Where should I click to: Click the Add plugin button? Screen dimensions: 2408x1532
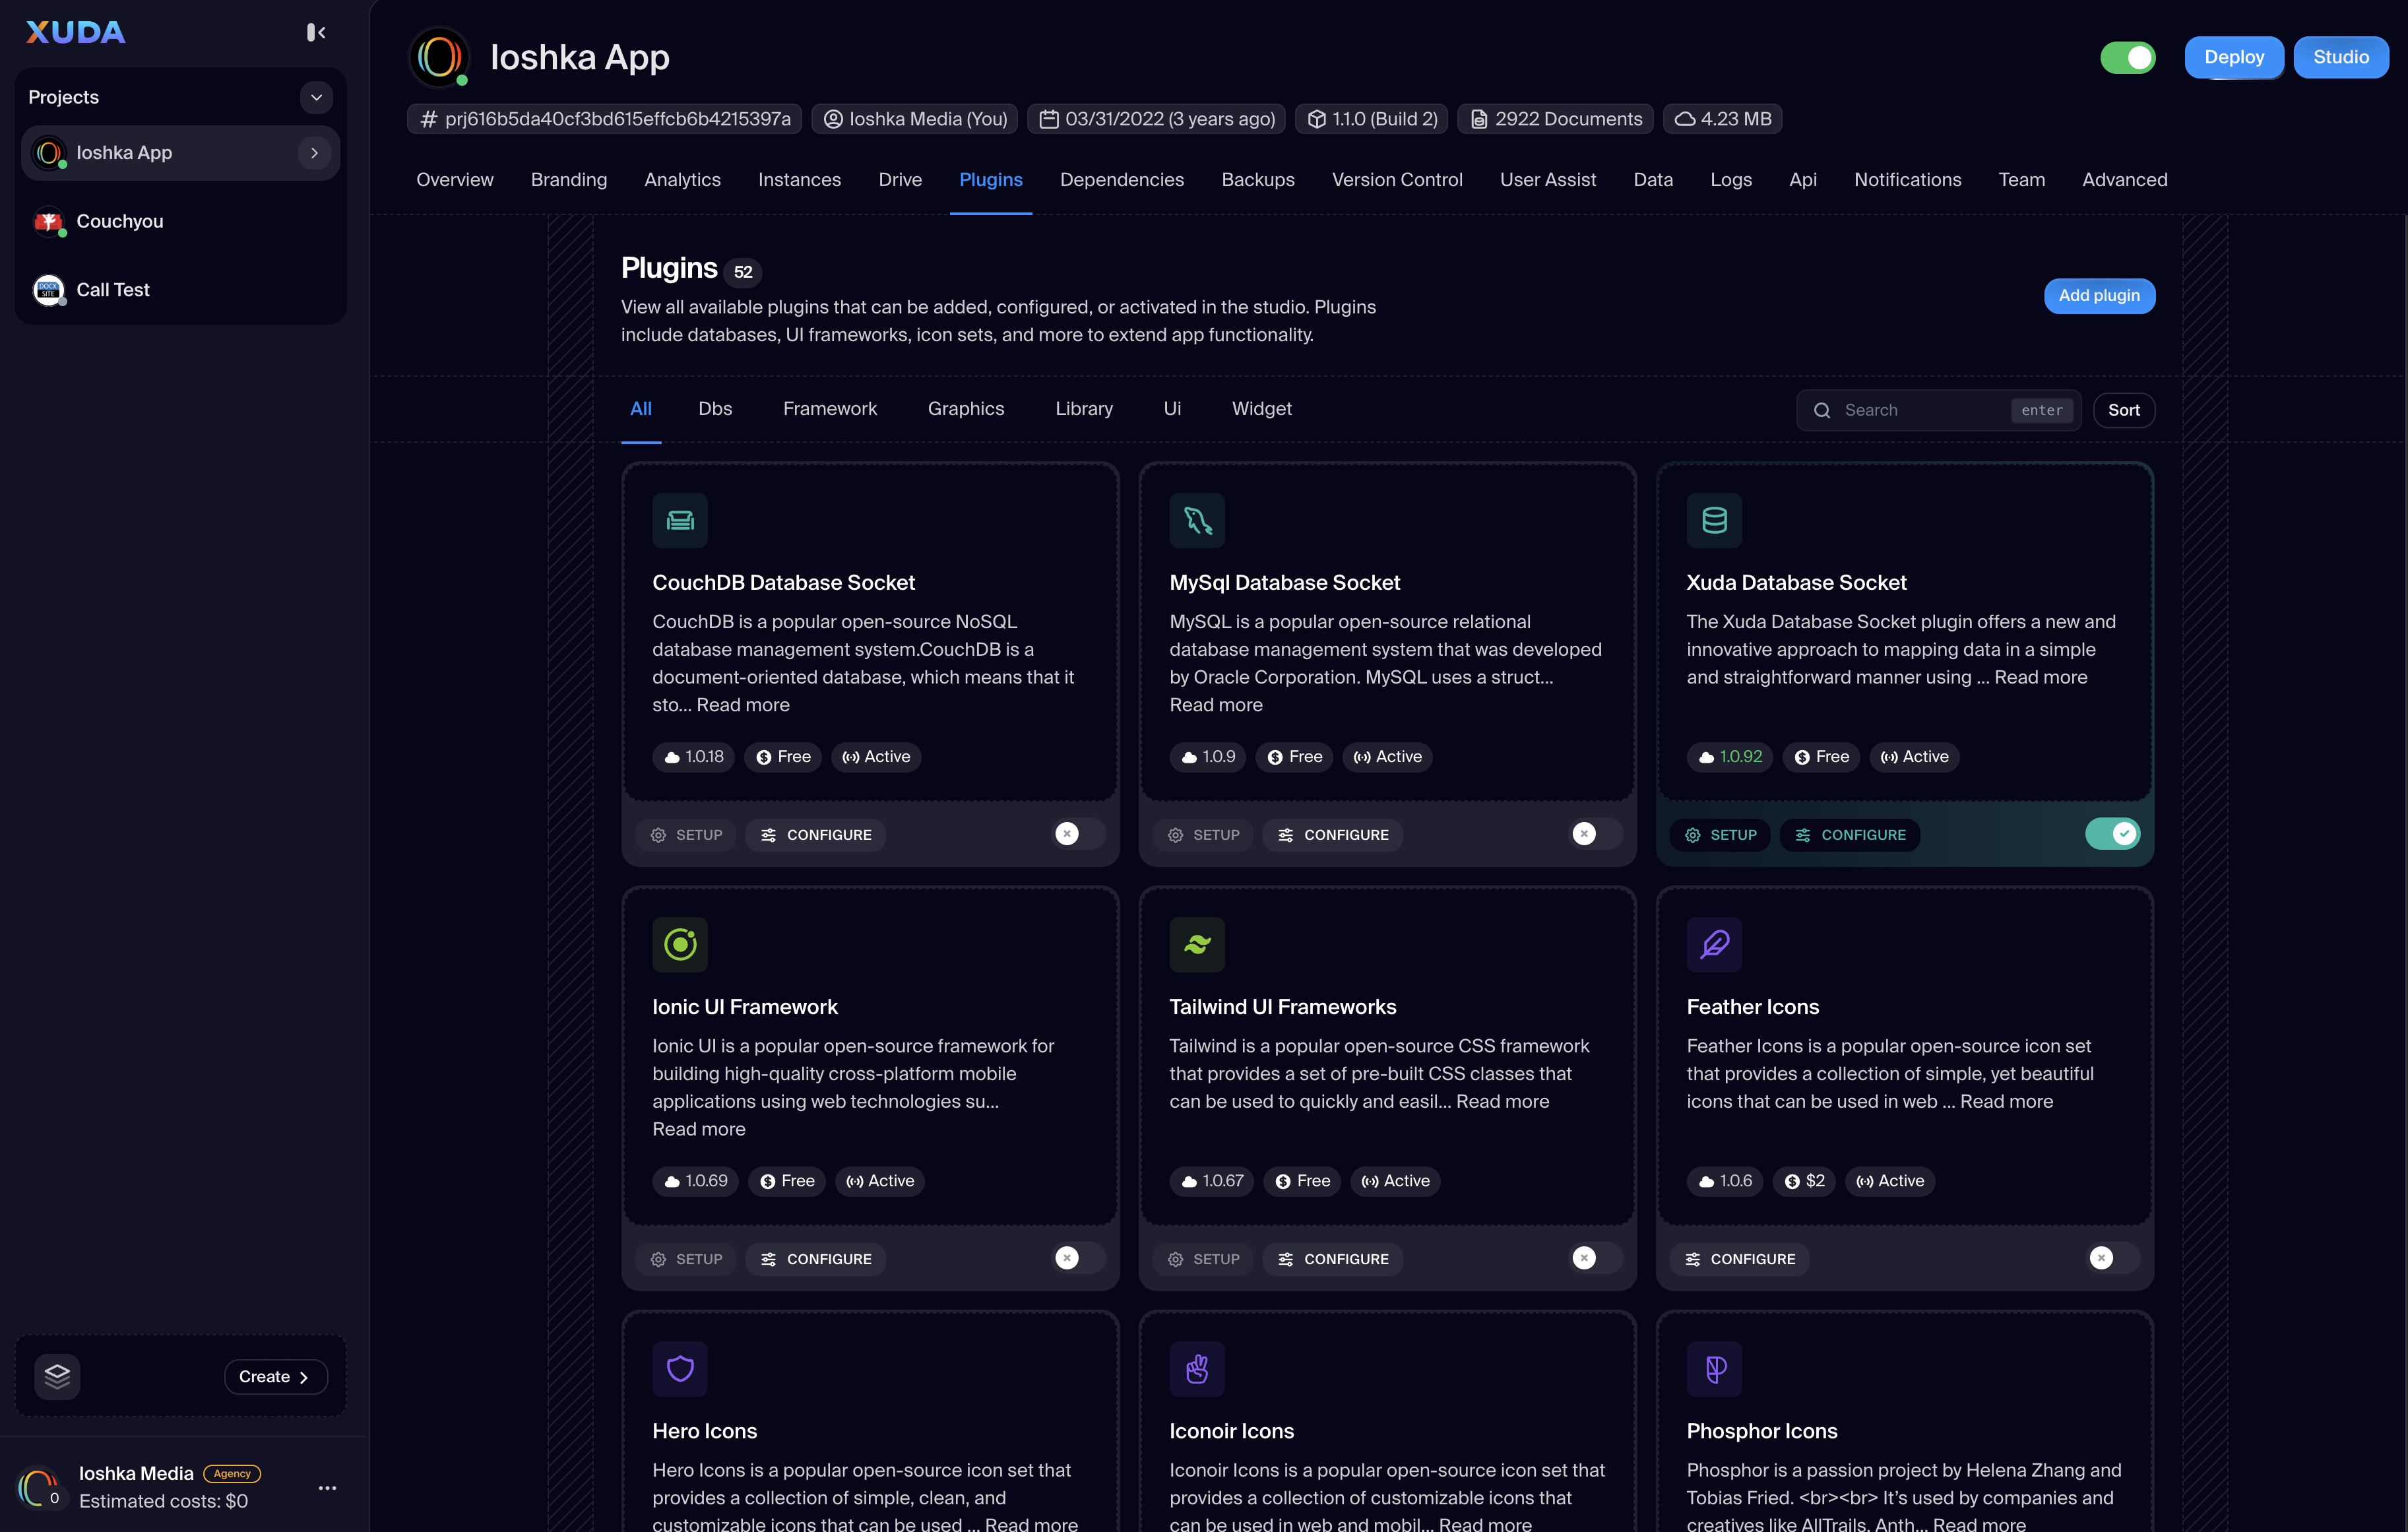point(2098,296)
